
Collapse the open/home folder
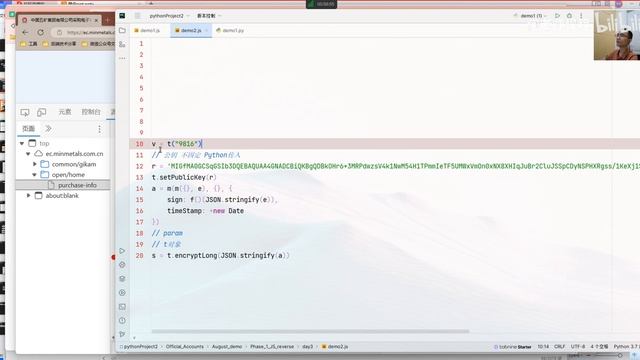point(35,175)
